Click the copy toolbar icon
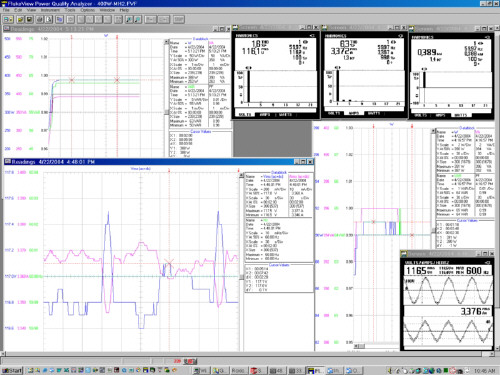 (59, 20)
